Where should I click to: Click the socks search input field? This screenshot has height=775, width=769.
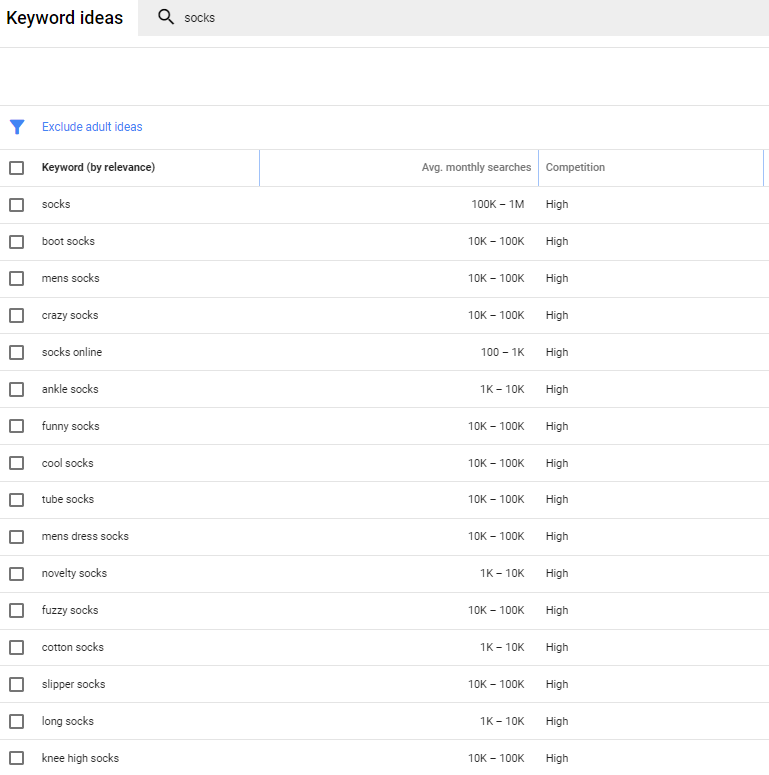[x=453, y=18]
